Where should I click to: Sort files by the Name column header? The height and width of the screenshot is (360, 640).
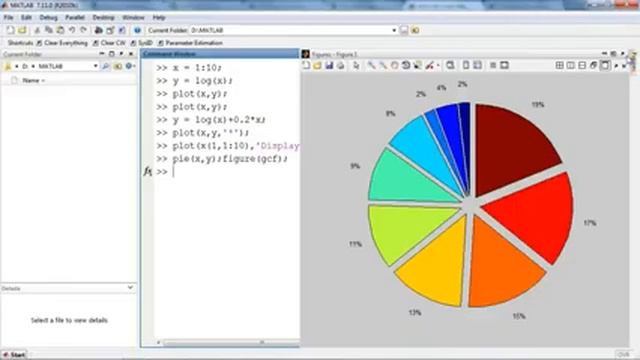tap(33, 80)
